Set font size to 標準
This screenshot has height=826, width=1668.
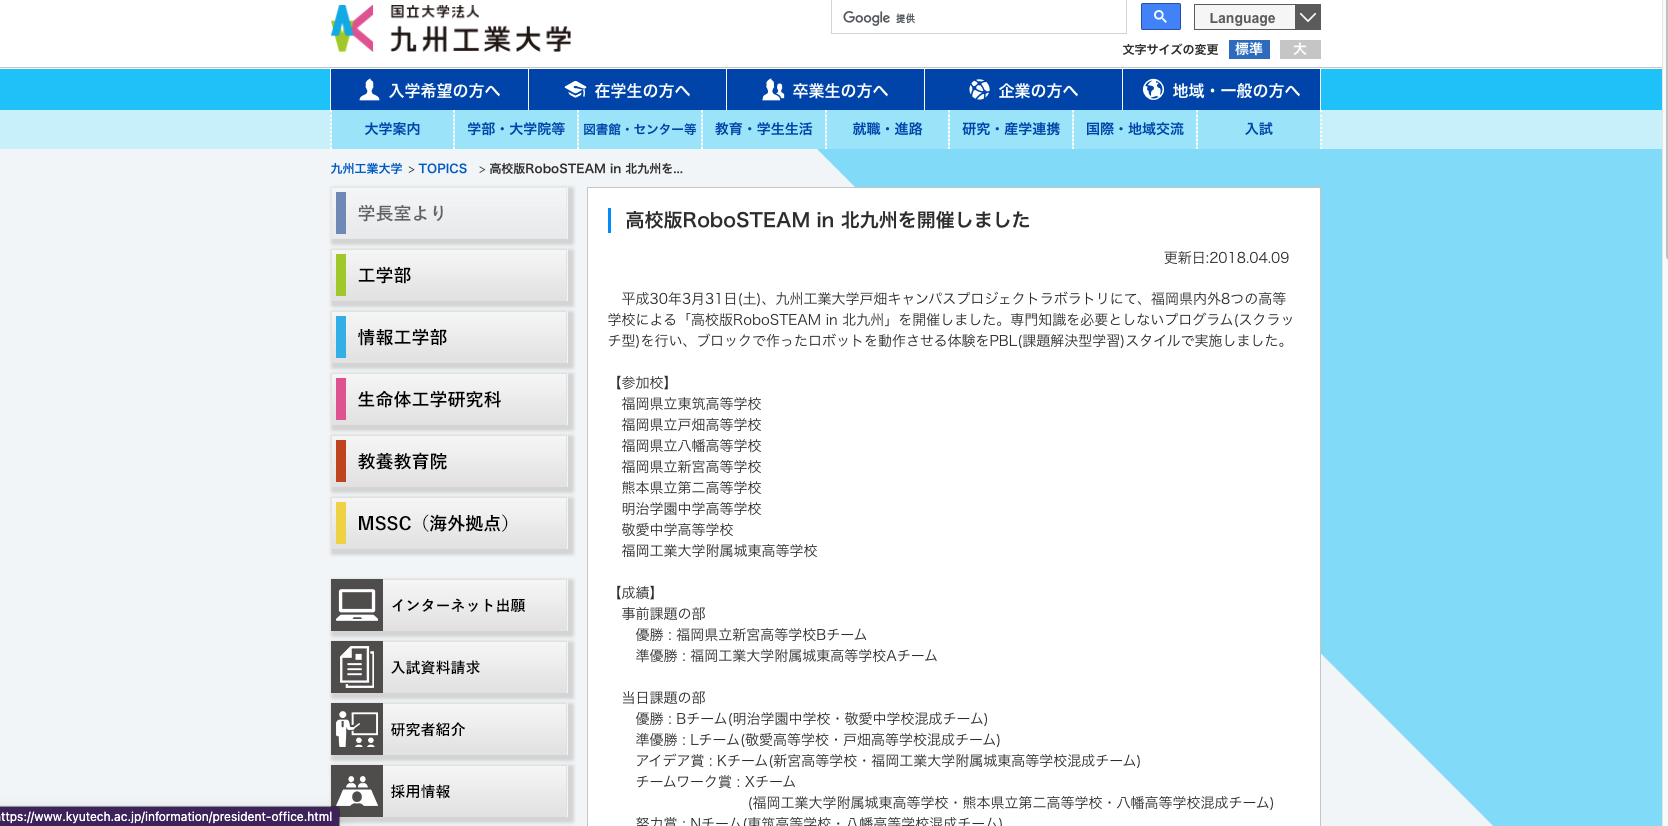pyautogui.click(x=1248, y=49)
